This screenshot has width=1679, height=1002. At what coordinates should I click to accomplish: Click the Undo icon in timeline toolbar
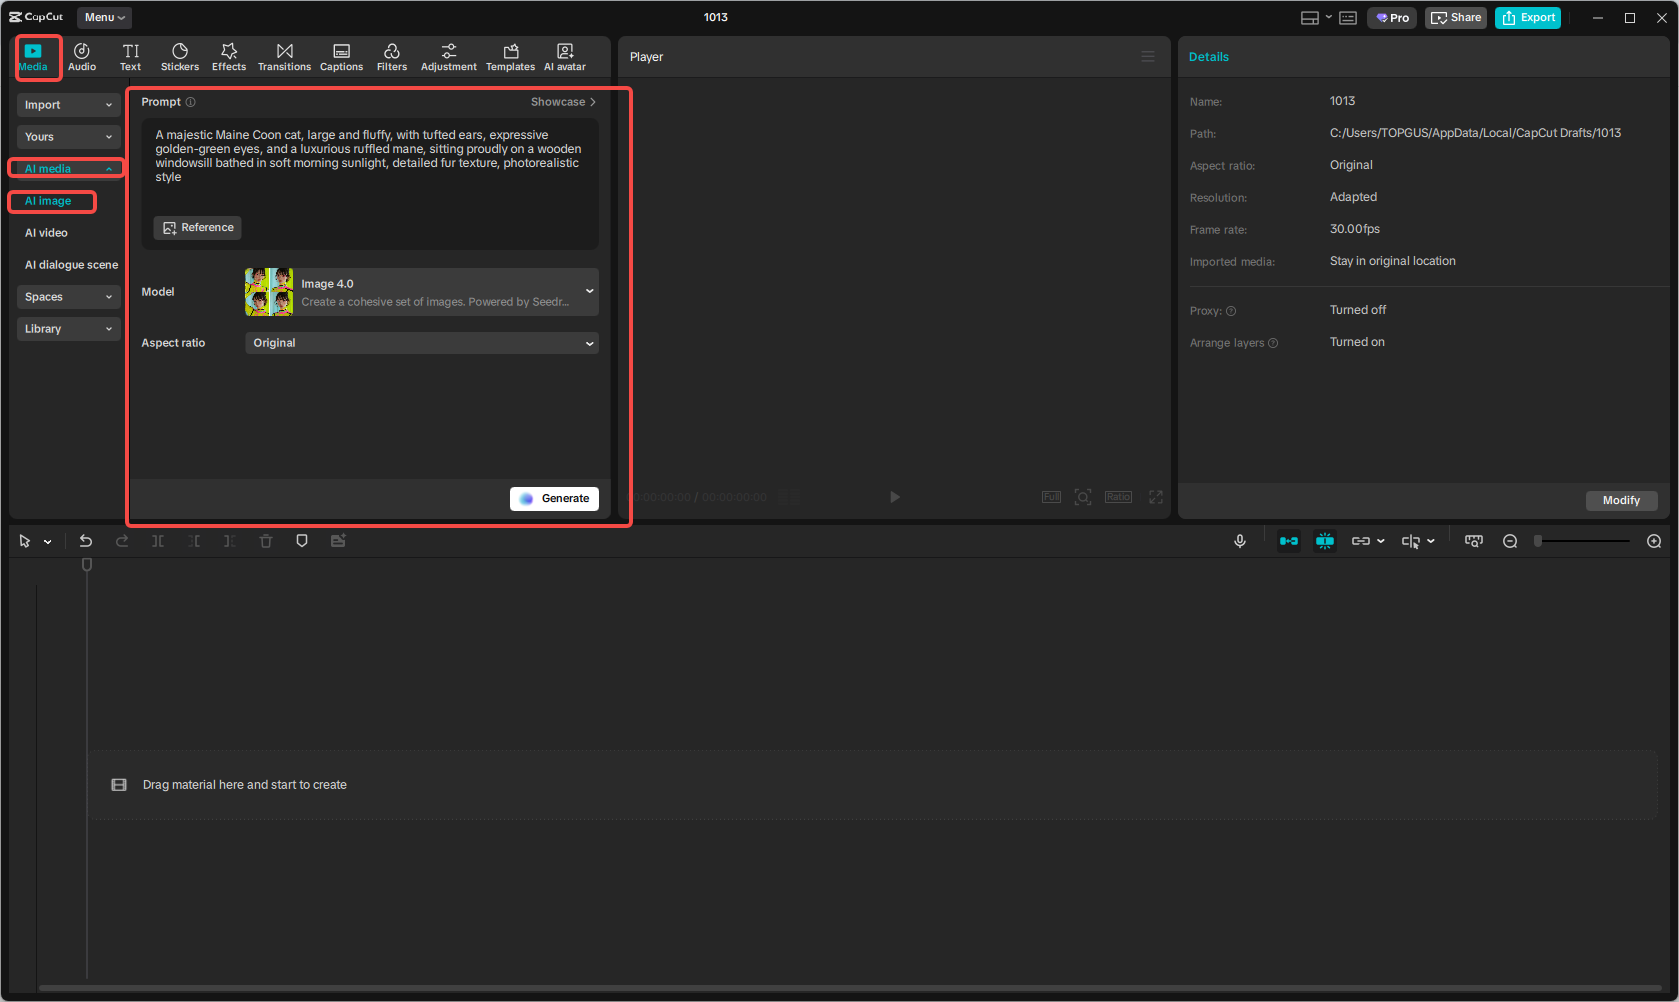point(86,540)
